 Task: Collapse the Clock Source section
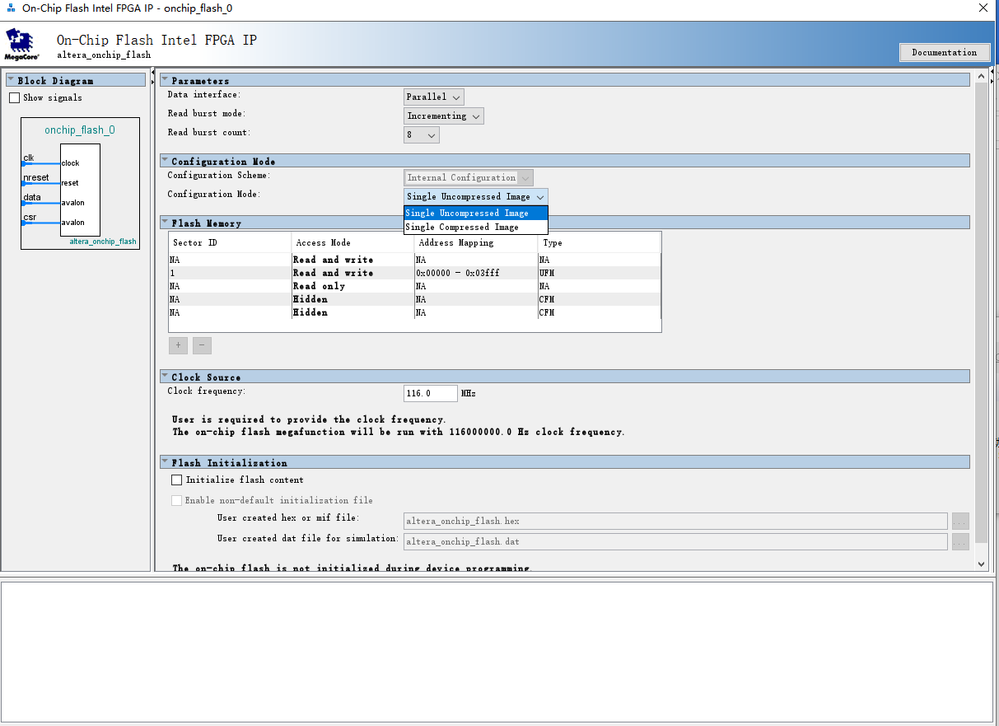tap(165, 376)
